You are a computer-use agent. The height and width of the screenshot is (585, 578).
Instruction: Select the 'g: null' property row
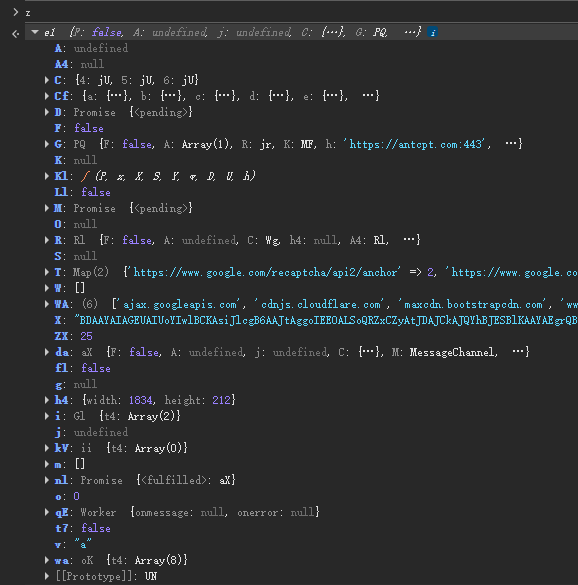click(76, 384)
